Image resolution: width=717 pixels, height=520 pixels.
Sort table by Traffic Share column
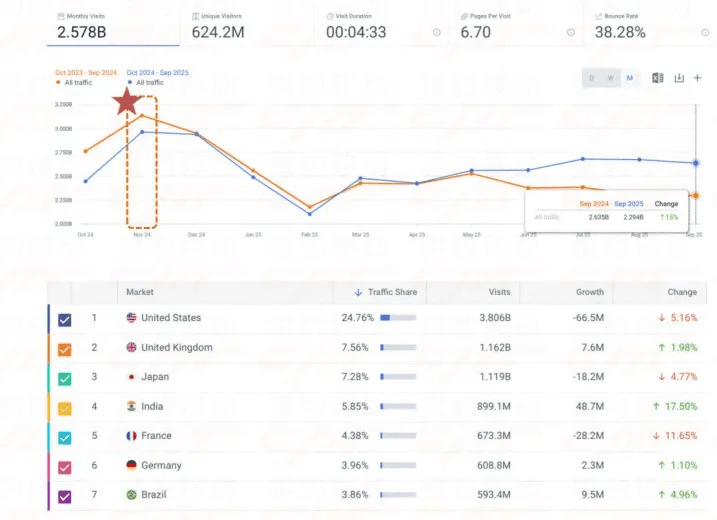[x=390, y=292]
